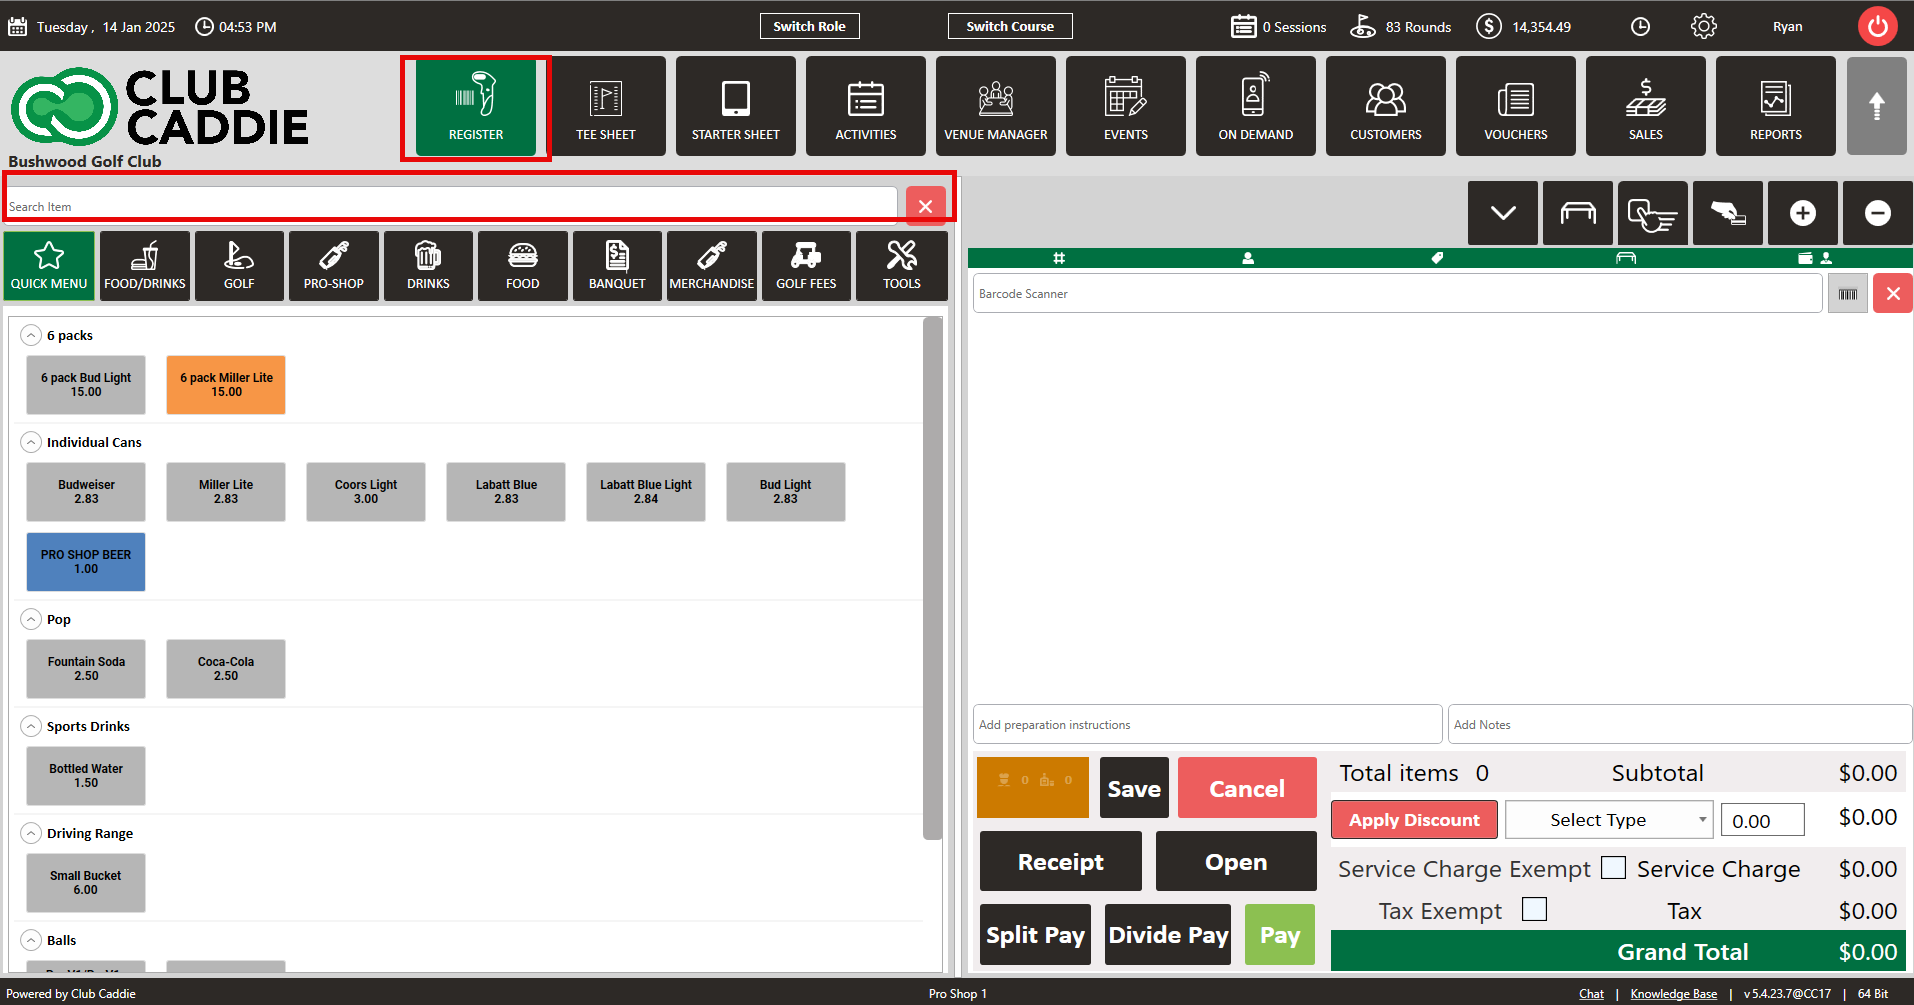Open the Vouchers module

[1516, 106]
